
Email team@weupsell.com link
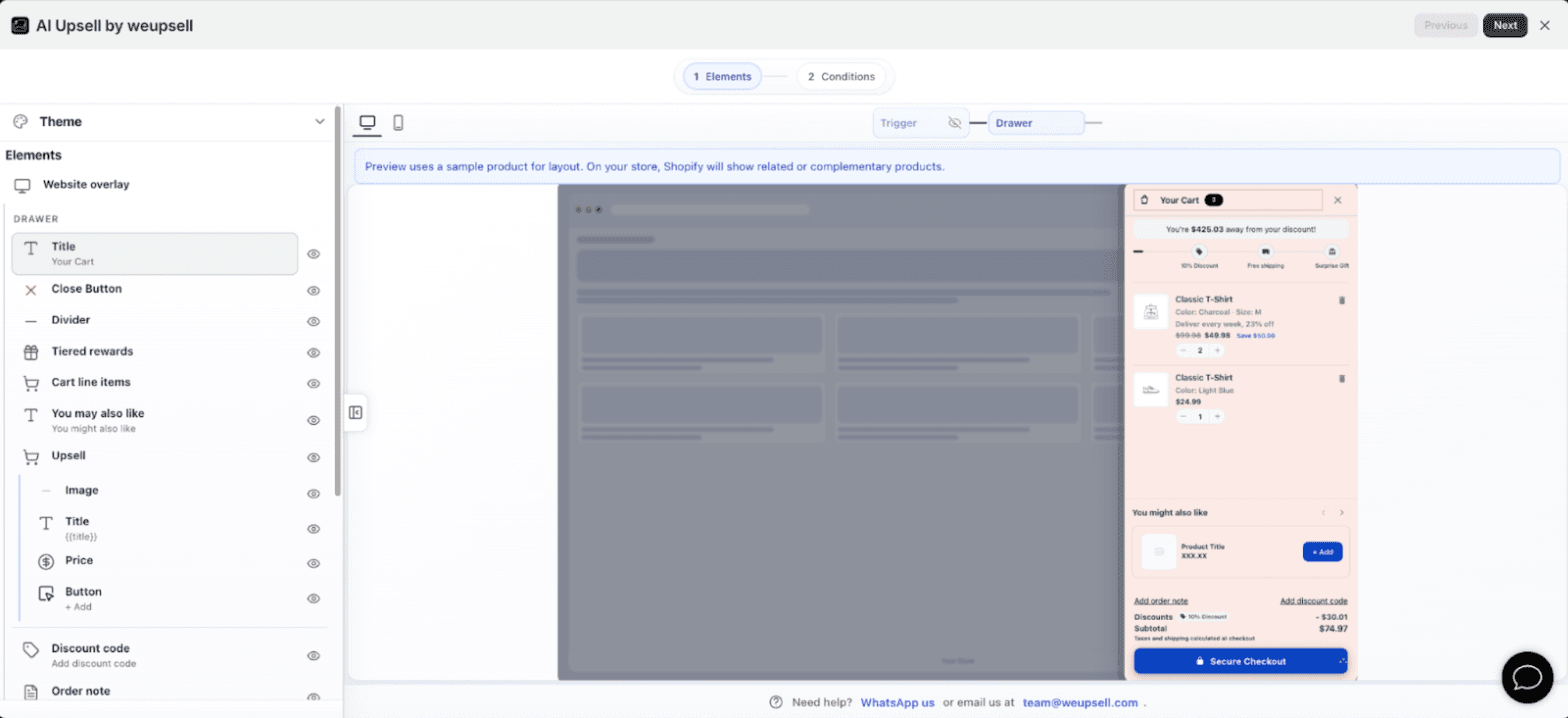[1080, 702]
